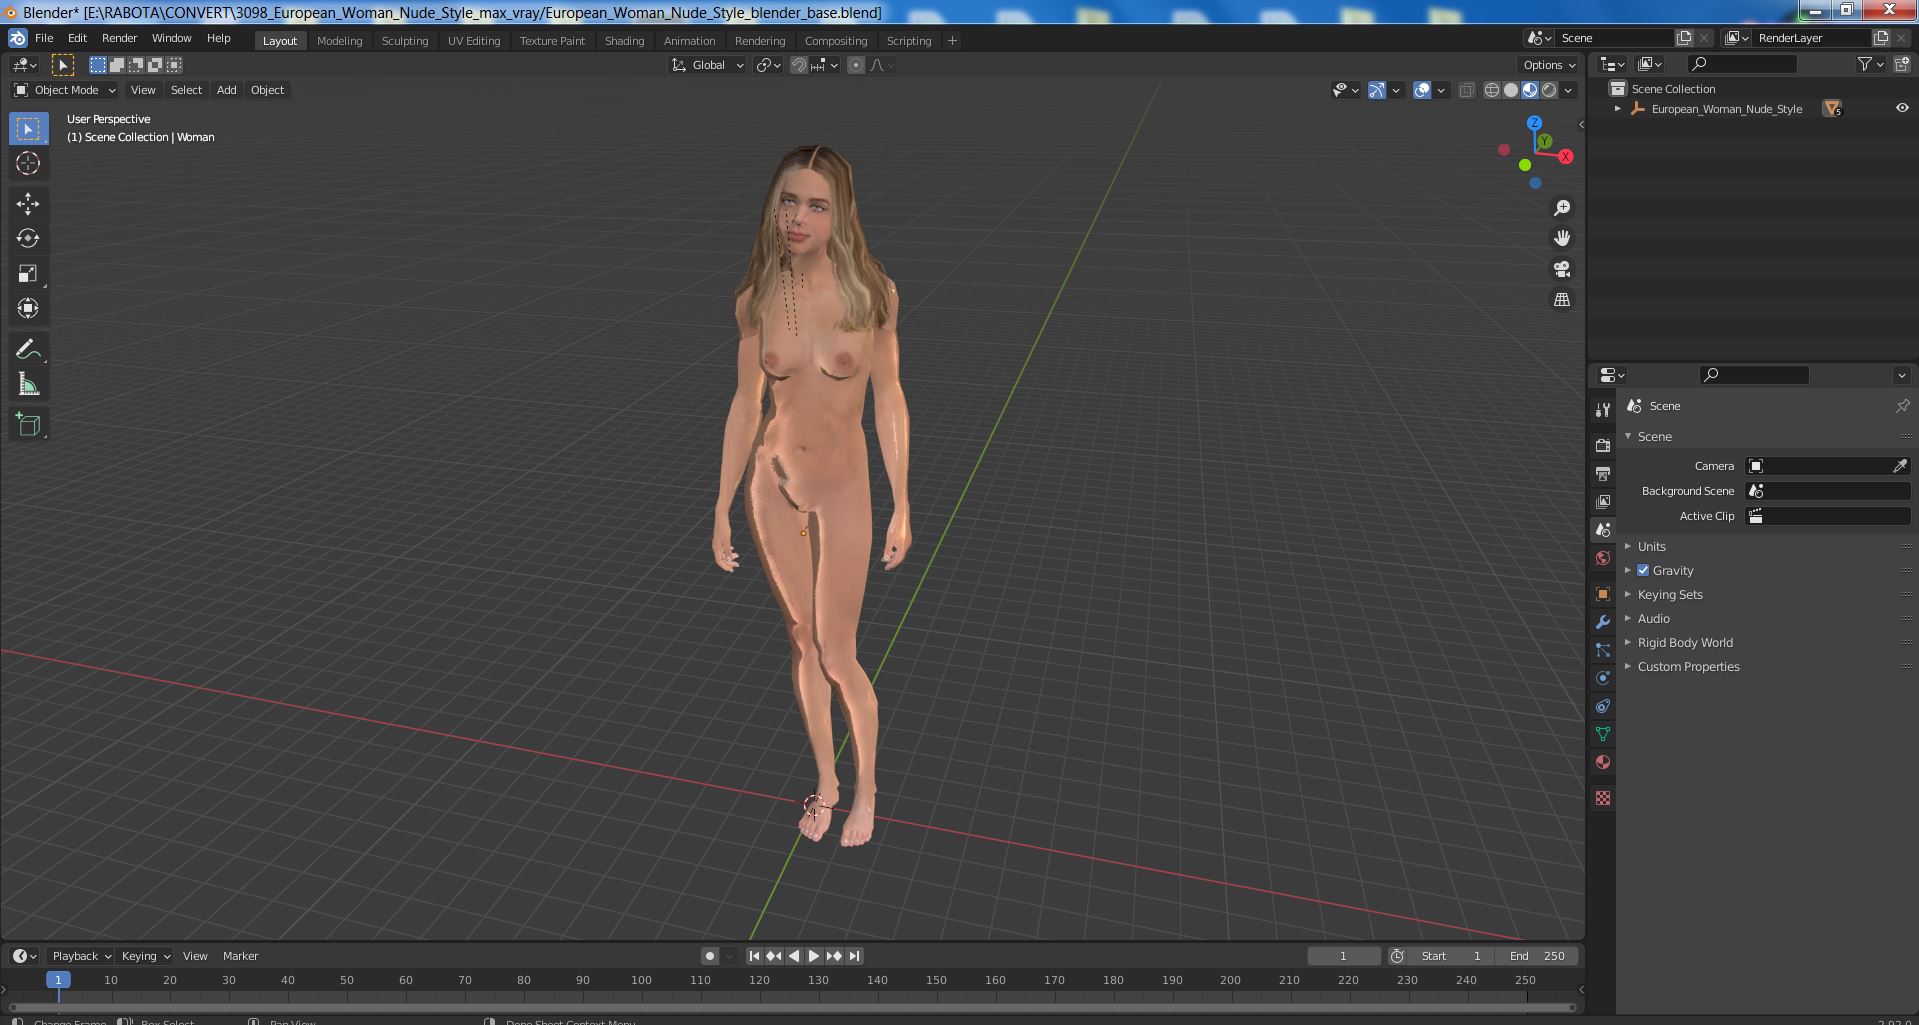
Task: Toggle snapping magnet
Action: [x=799, y=65]
